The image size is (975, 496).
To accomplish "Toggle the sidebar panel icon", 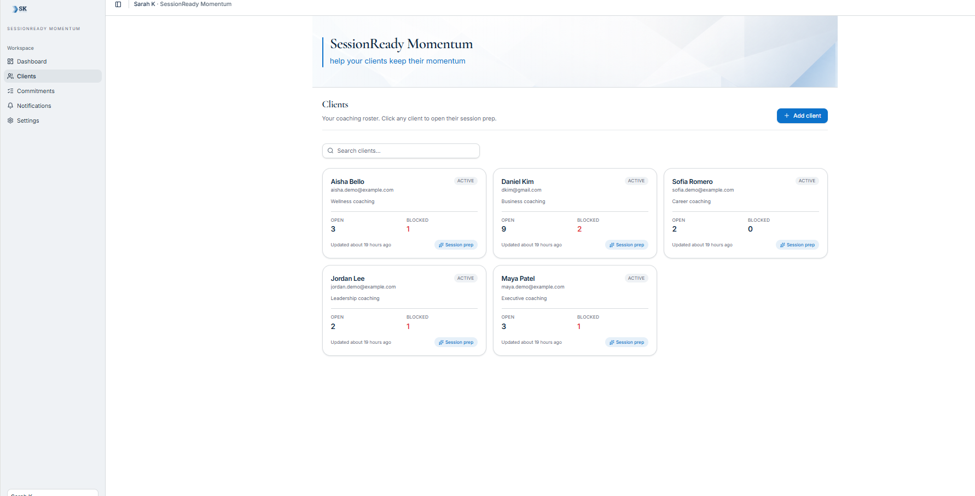I will 118,4.
